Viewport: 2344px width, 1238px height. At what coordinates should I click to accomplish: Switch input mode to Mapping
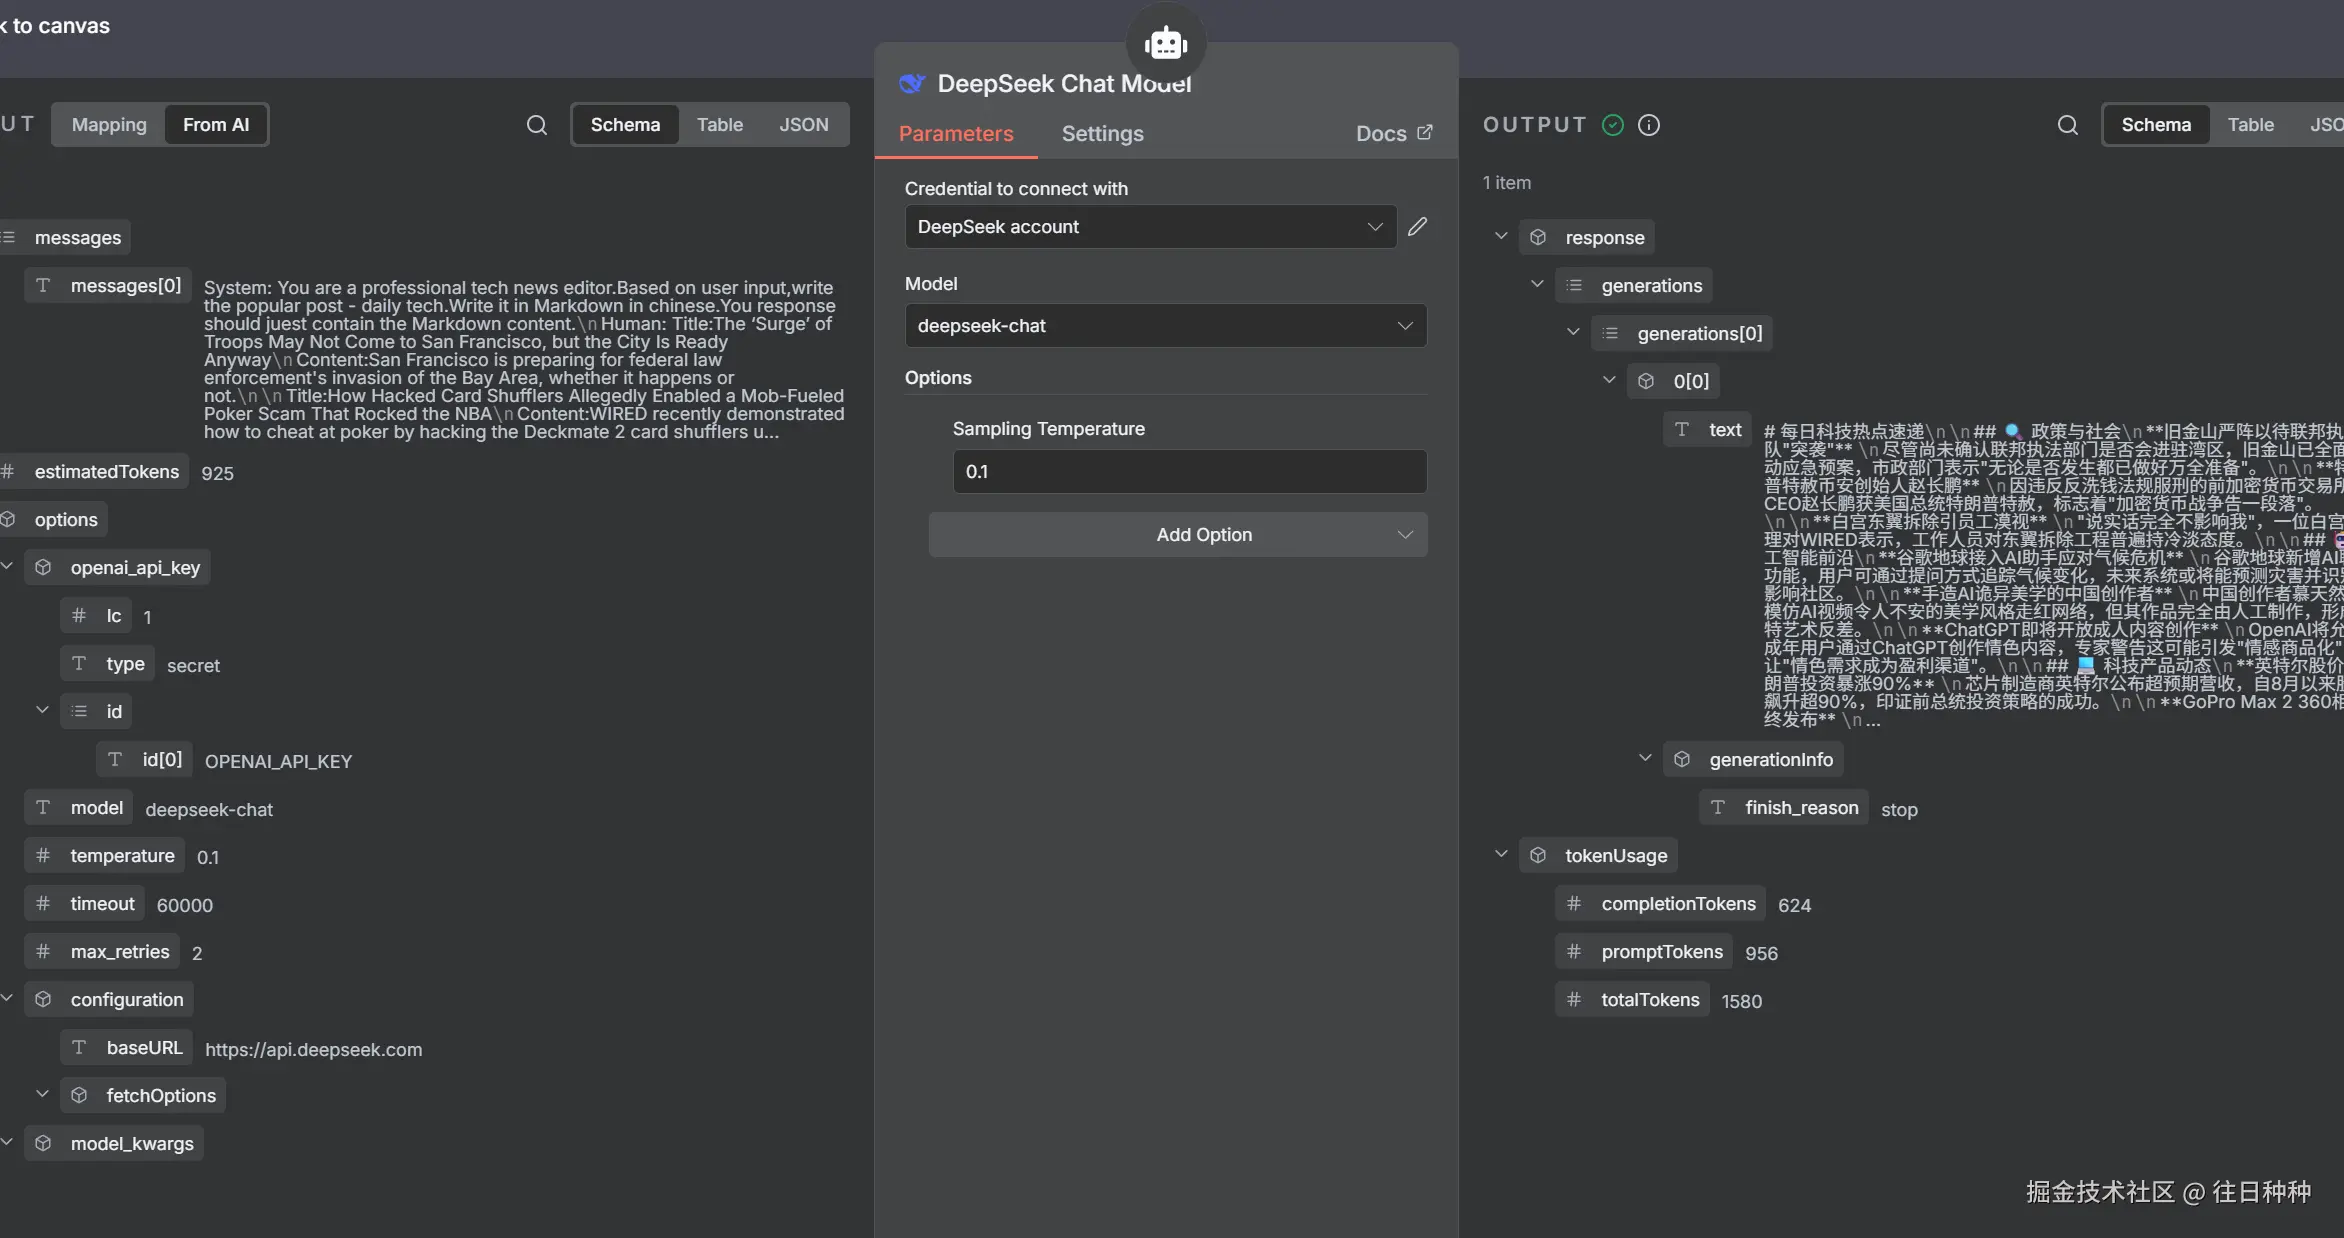[x=109, y=125]
